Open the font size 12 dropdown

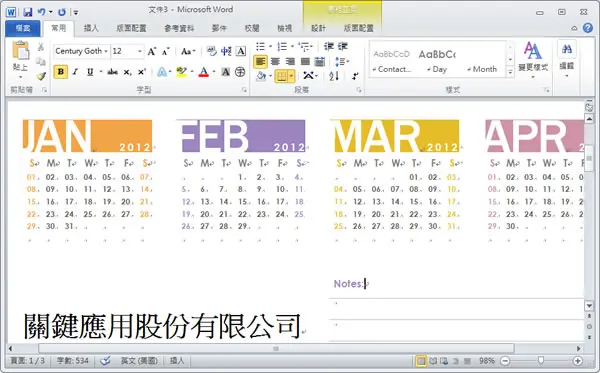click(x=127, y=51)
